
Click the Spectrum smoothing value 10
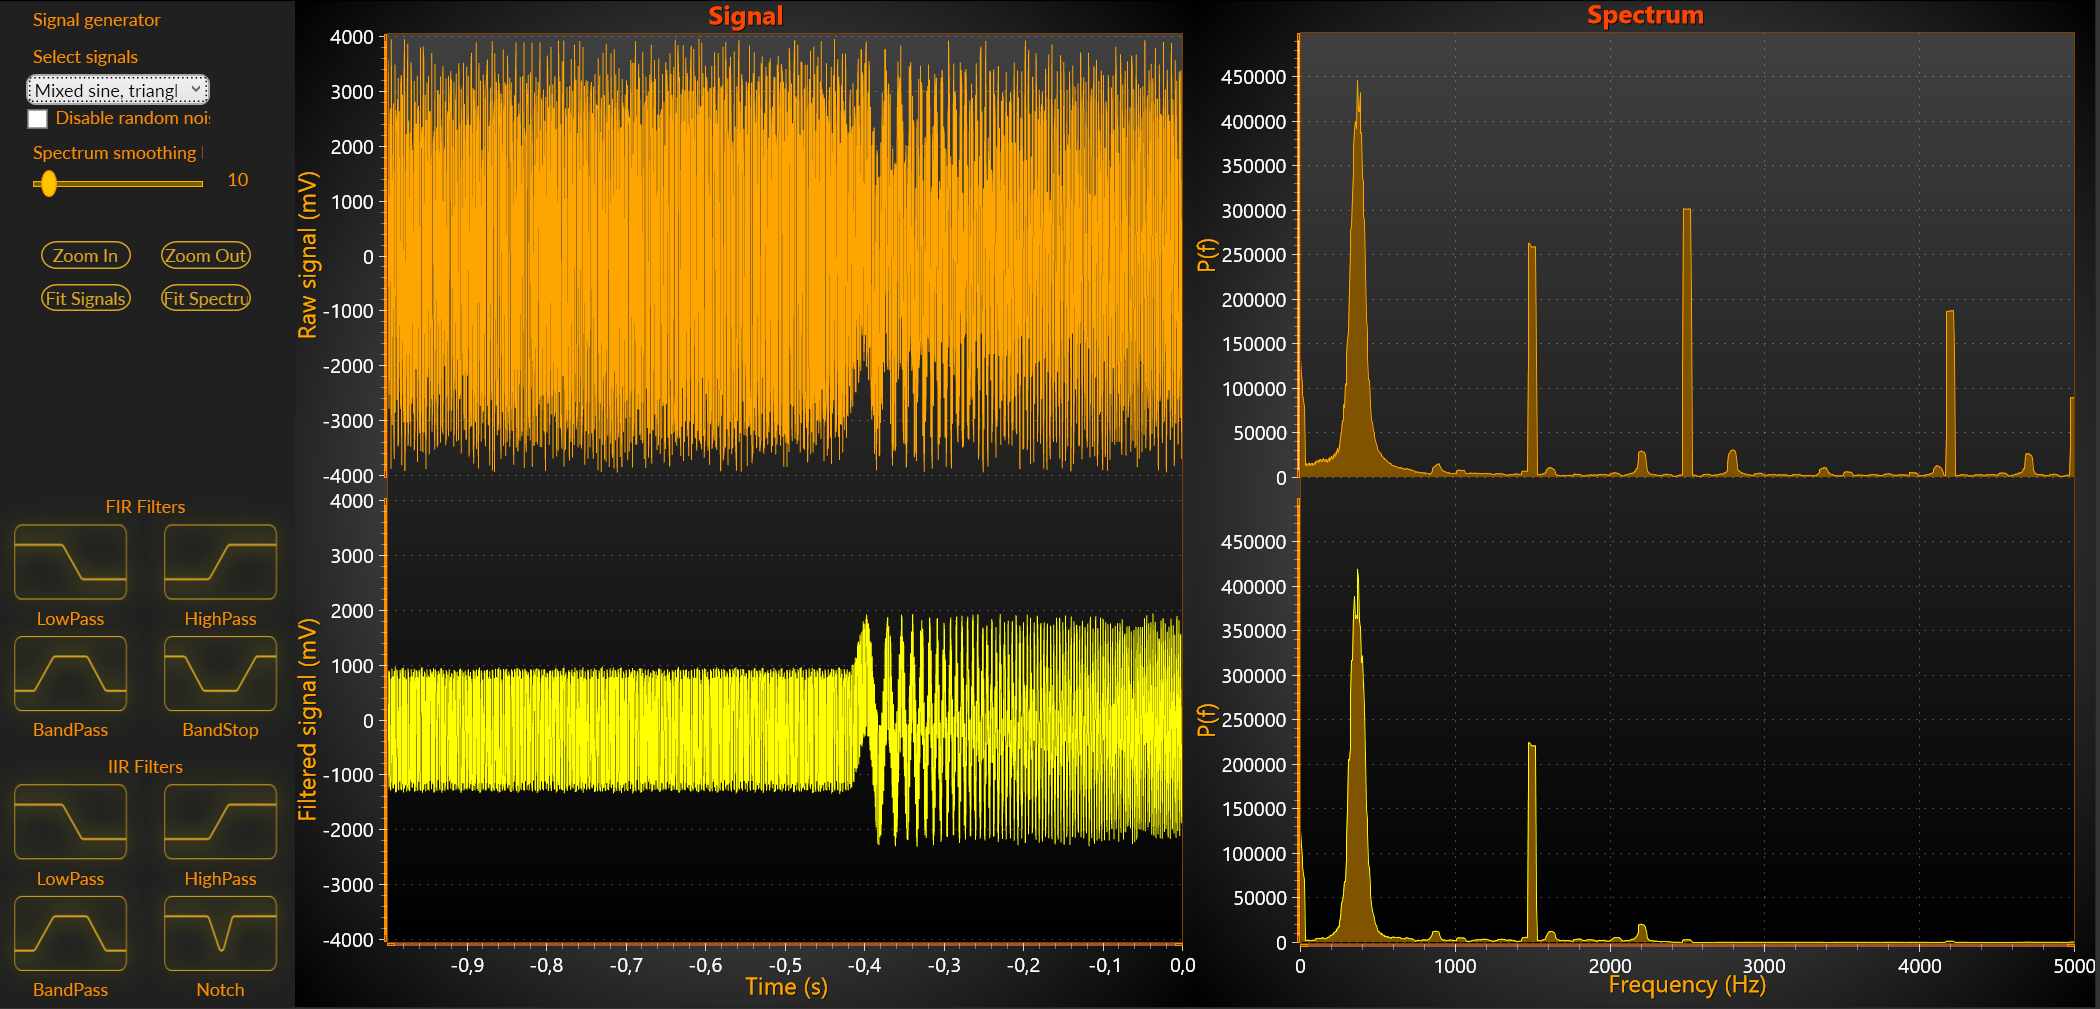[x=237, y=180]
